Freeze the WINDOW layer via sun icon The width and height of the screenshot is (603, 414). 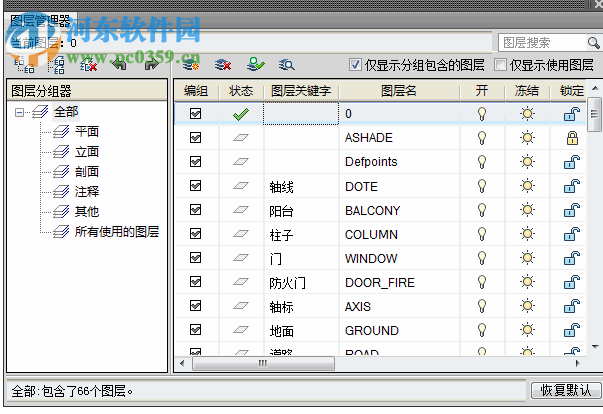(527, 258)
